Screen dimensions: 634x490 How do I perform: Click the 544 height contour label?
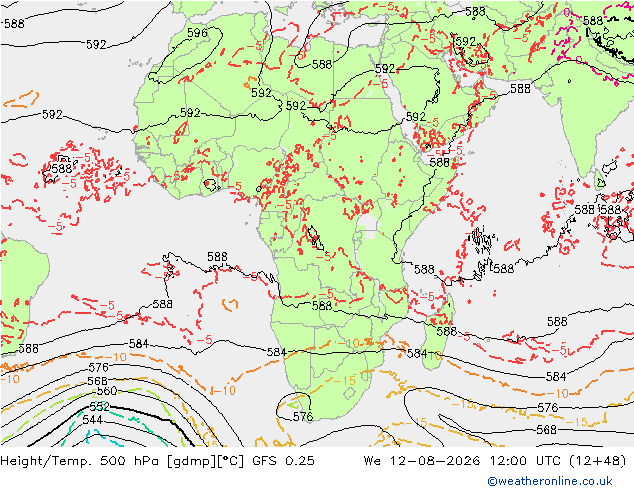(x=92, y=420)
